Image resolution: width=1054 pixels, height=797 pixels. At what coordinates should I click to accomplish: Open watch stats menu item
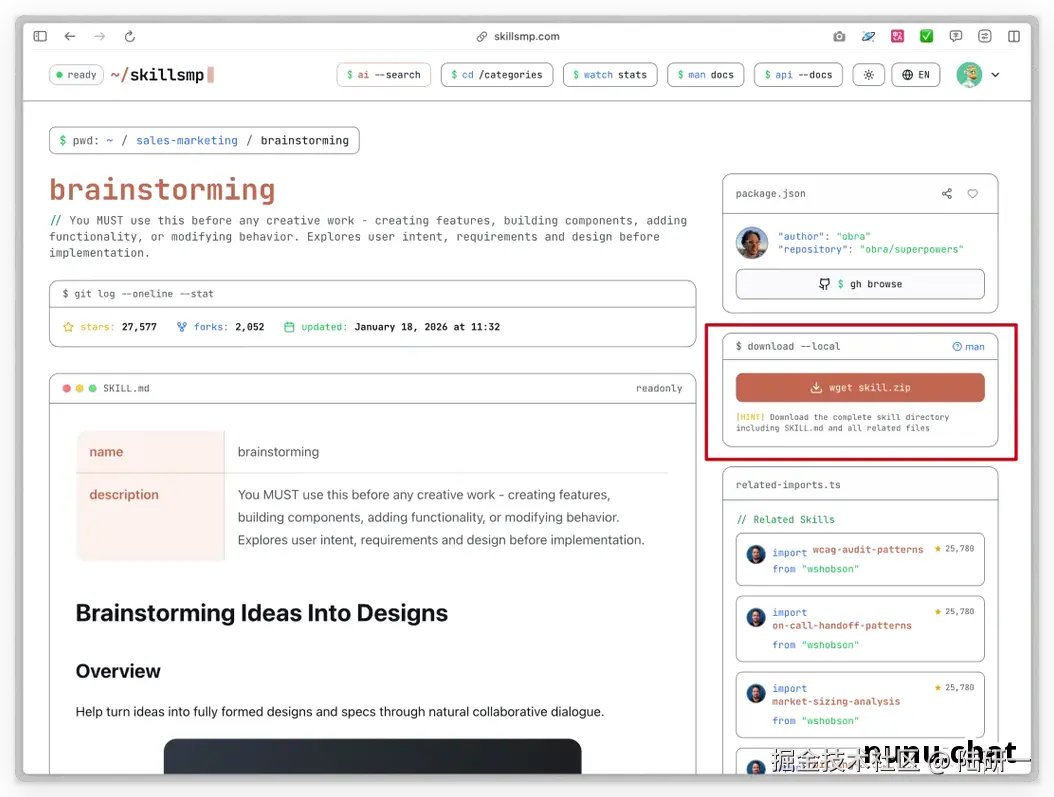click(610, 75)
